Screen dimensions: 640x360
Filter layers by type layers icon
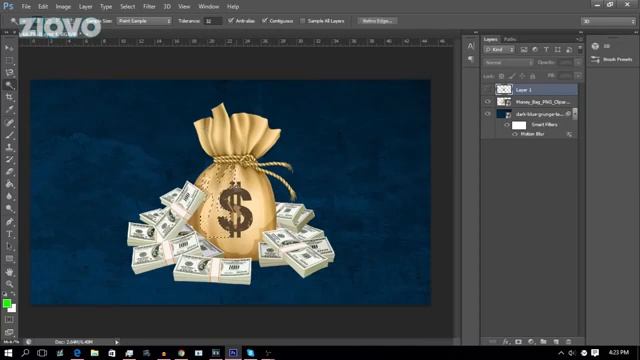[546, 50]
